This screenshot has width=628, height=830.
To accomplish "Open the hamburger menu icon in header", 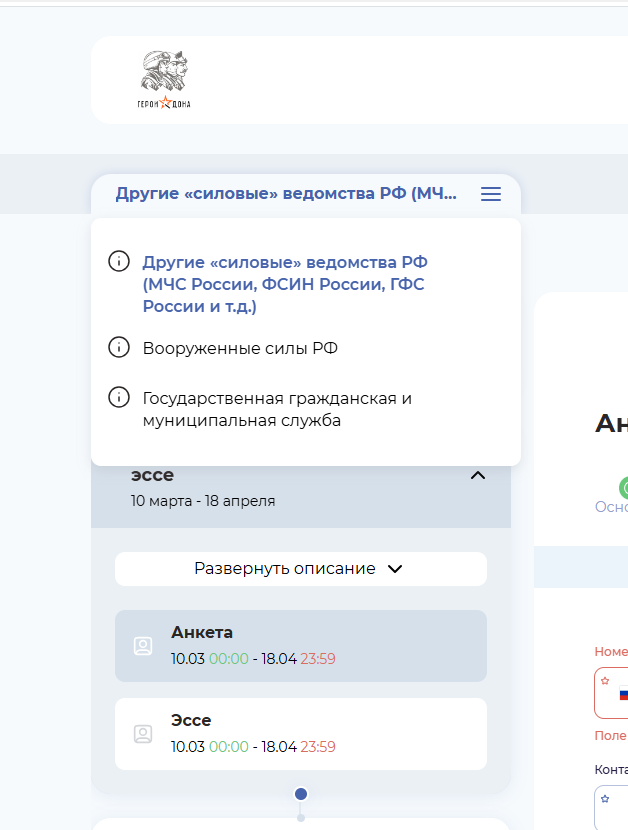I will (x=491, y=194).
